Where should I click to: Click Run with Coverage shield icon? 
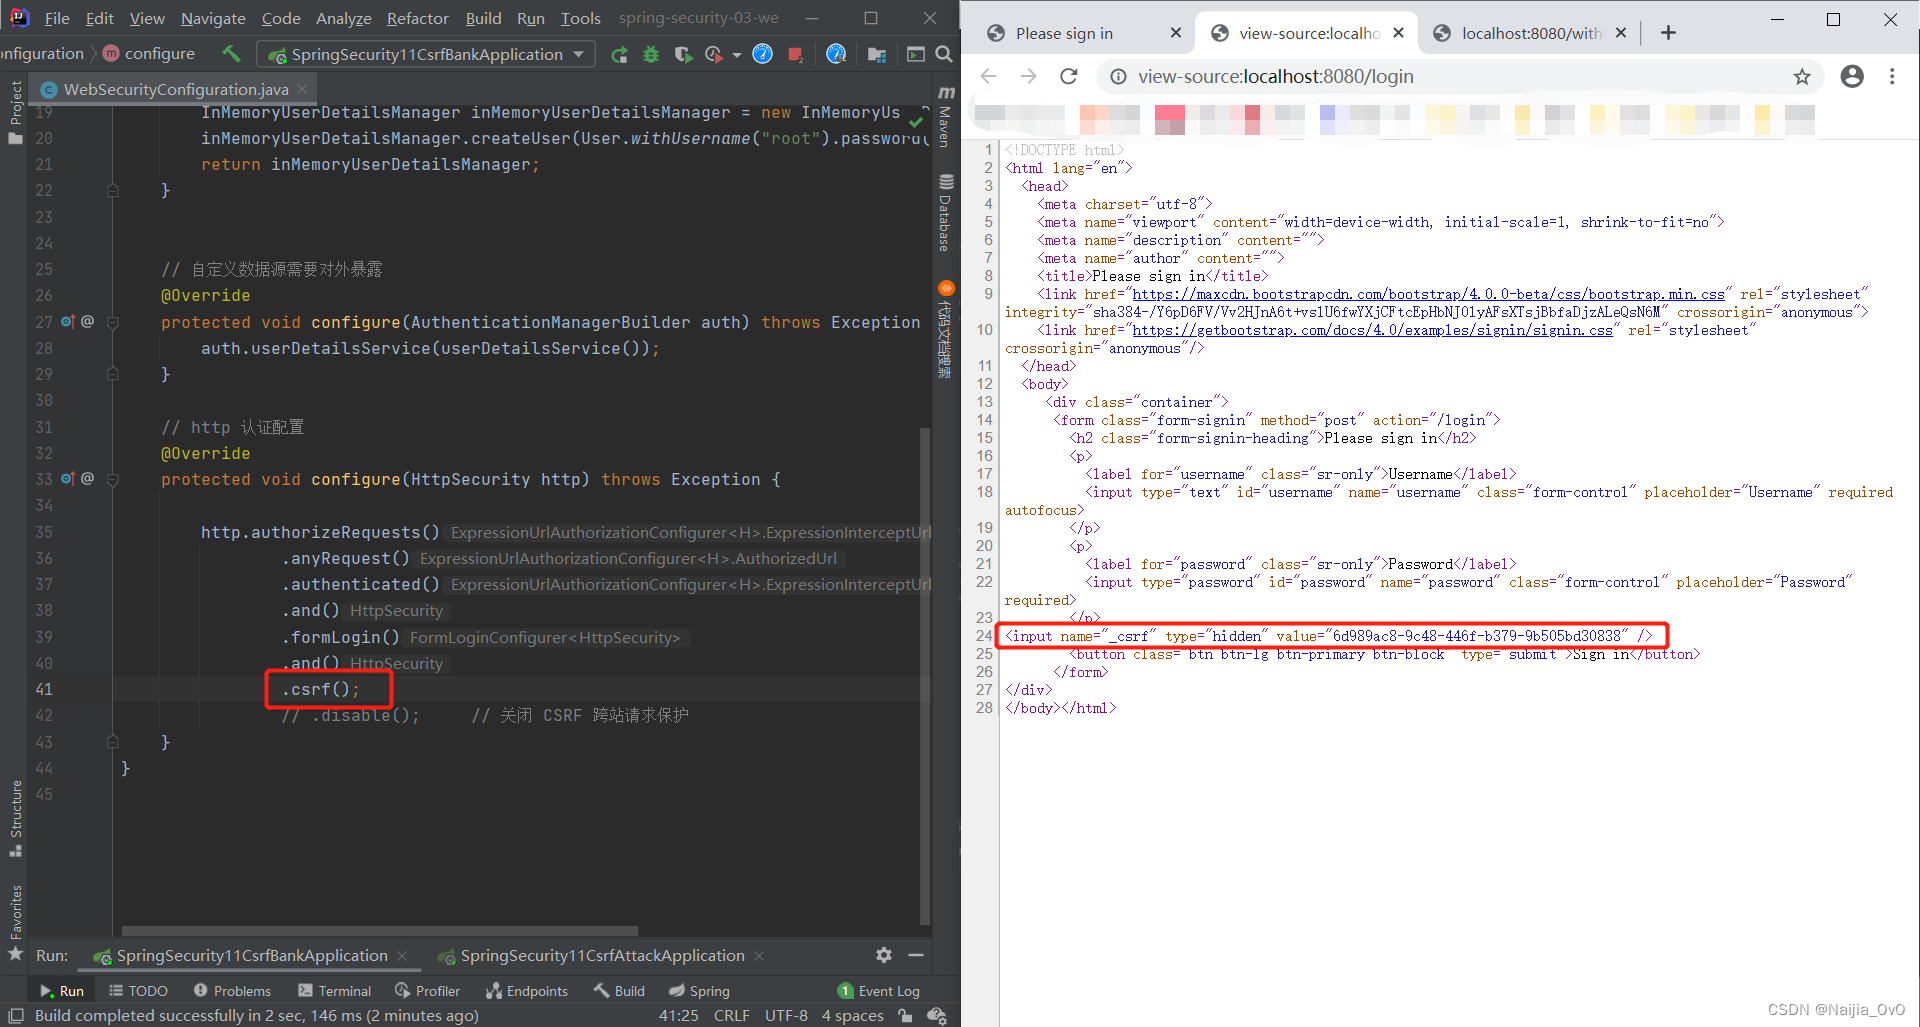pyautogui.click(x=683, y=54)
